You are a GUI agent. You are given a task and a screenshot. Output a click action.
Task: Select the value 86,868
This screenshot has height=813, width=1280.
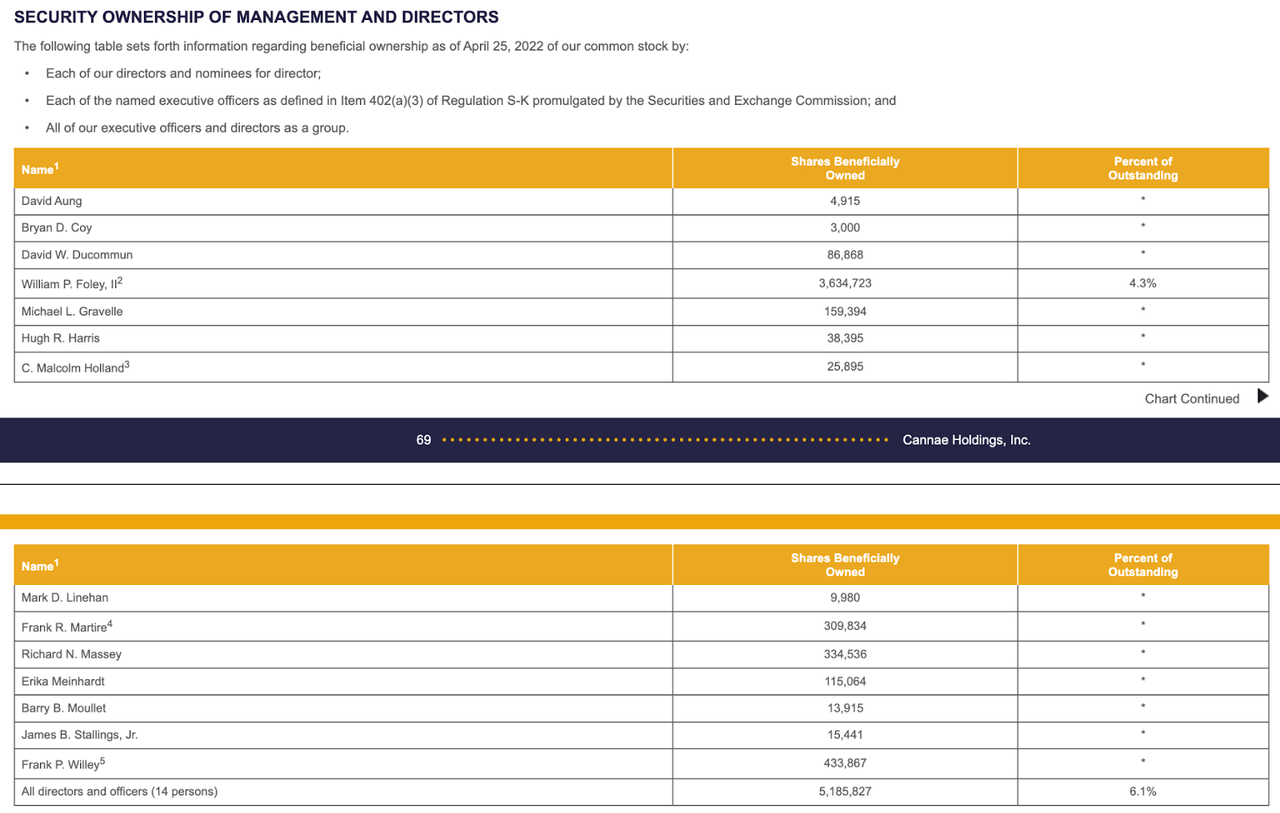click(x=845, y=255)
